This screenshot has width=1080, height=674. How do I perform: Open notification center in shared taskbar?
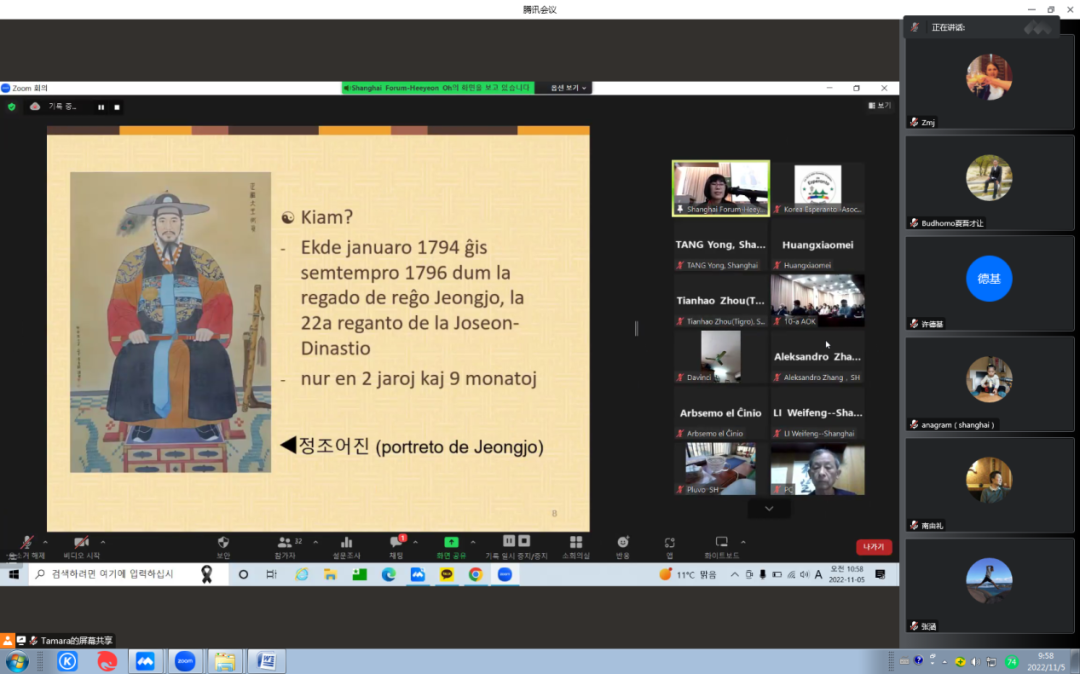point(880,574)
